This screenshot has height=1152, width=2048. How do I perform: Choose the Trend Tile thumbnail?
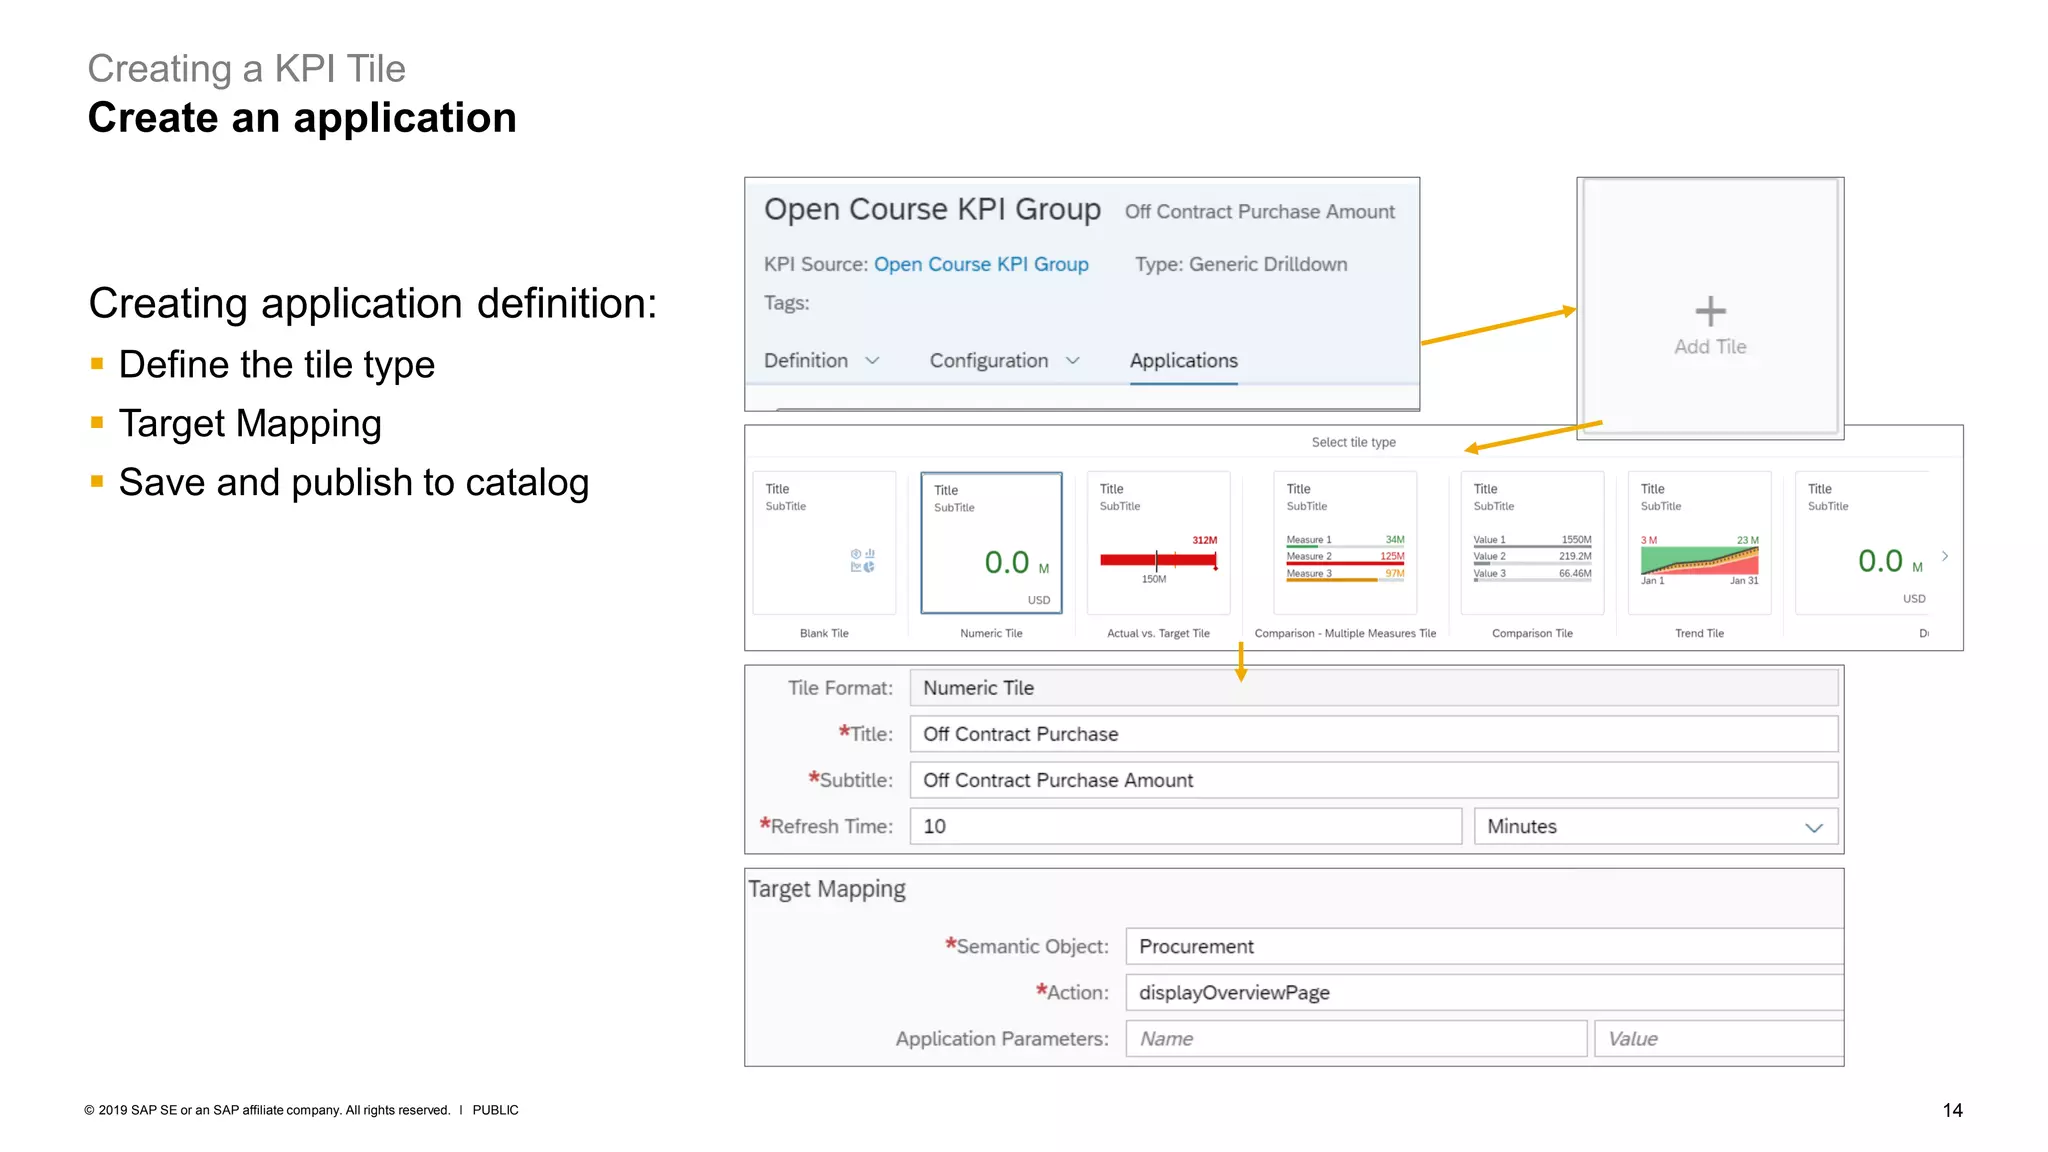(1699, 543)
